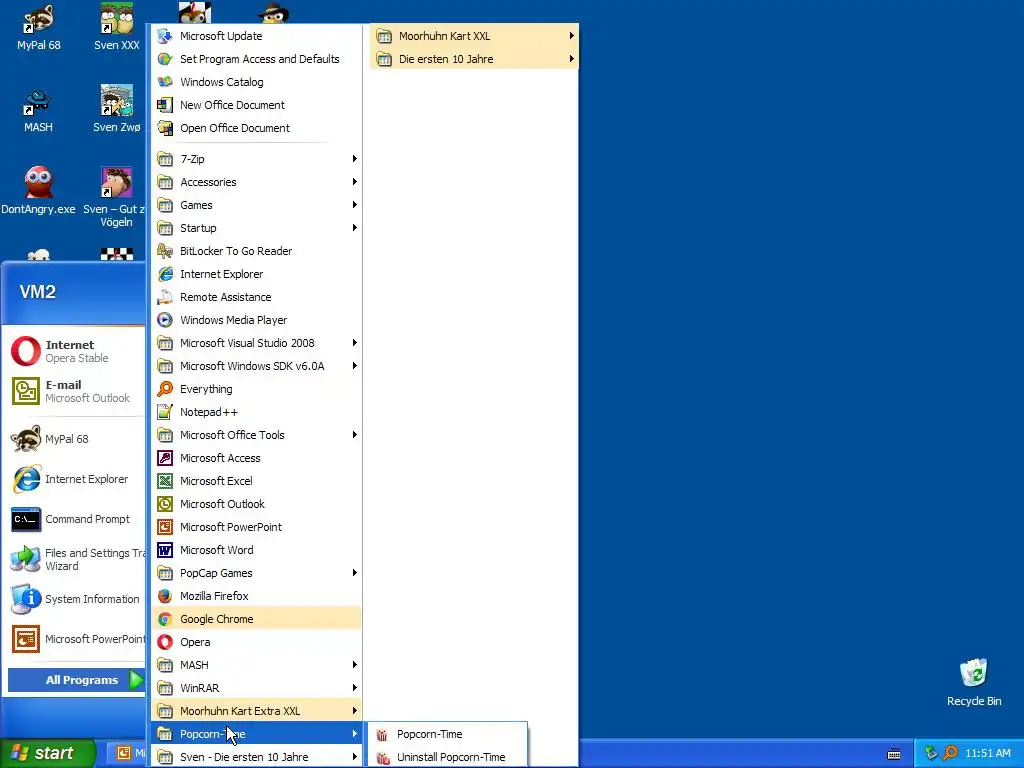This screenshot has height=768, width=1024.
Task: Launch Microsoft Word
Action: pos(257,550)
